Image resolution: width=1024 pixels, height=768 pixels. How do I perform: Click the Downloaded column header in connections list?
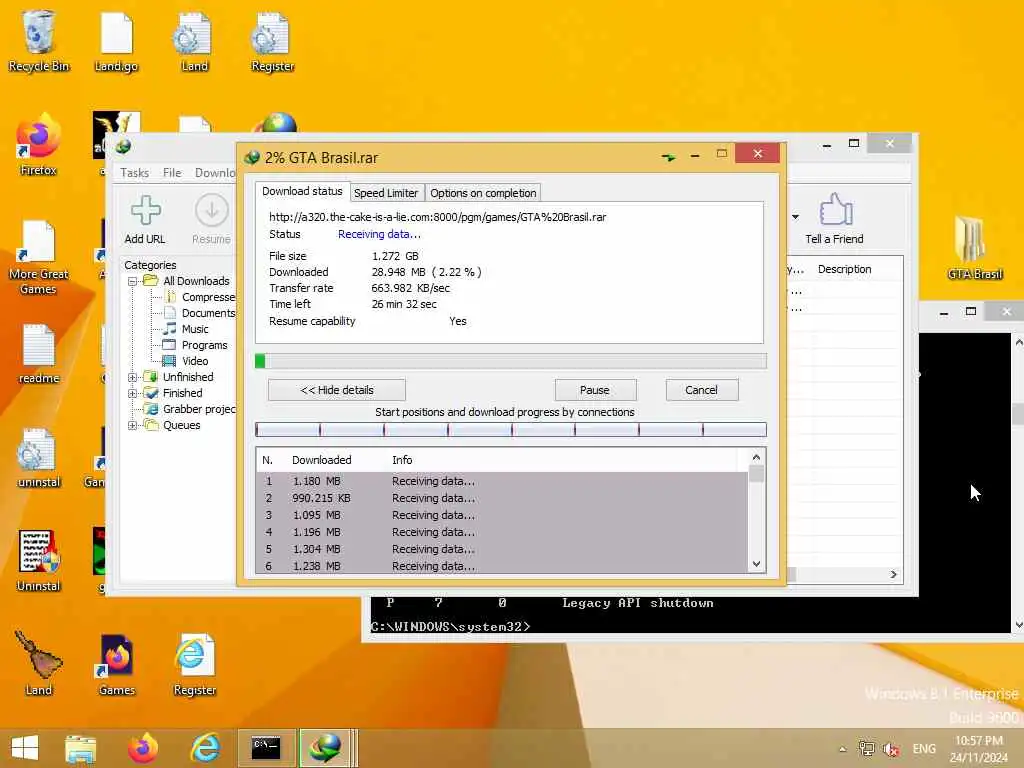point(321,460)
